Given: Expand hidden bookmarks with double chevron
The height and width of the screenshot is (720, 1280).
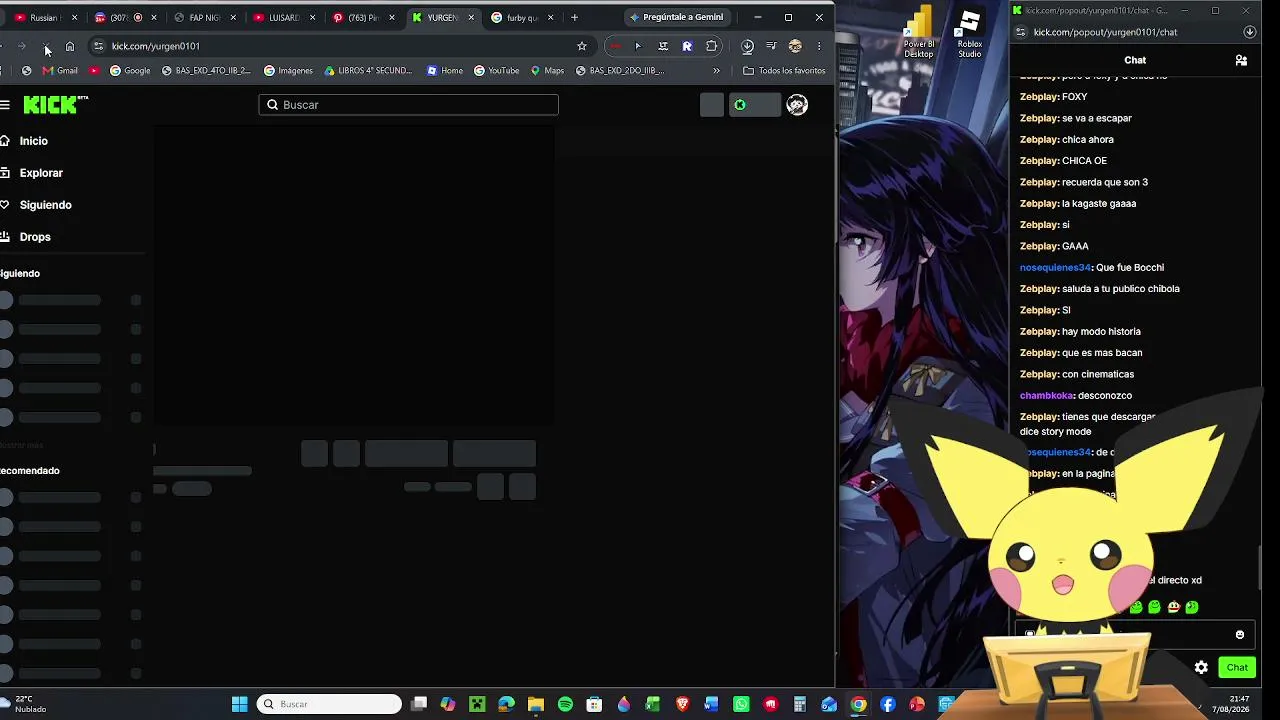Looking at the screenshot, I should pyautogui.click(x=716, y=71).
